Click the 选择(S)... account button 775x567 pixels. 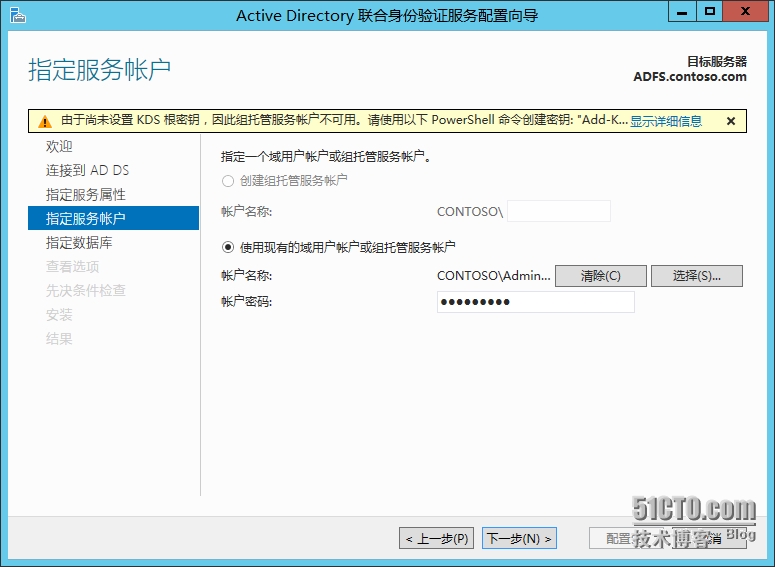(x=696, y=276)
